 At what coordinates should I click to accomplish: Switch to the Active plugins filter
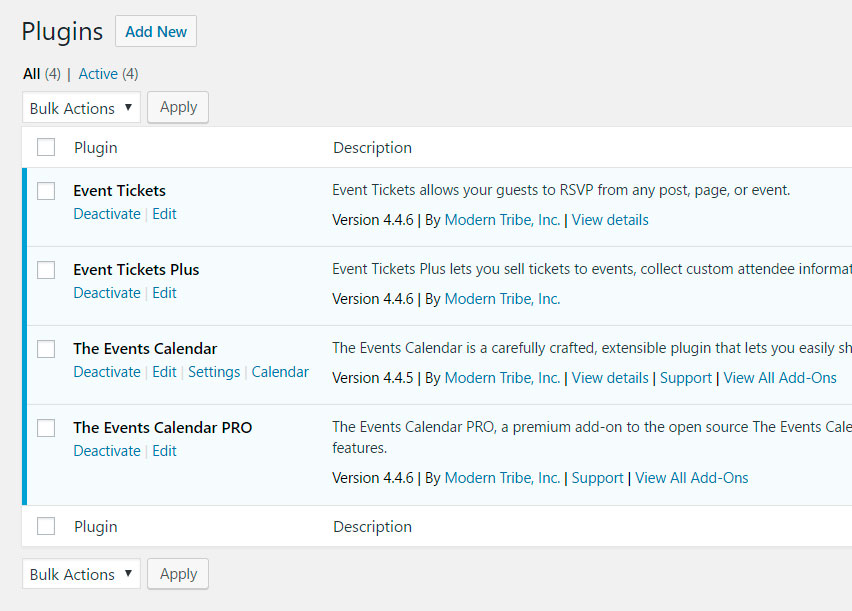point(97,73)
